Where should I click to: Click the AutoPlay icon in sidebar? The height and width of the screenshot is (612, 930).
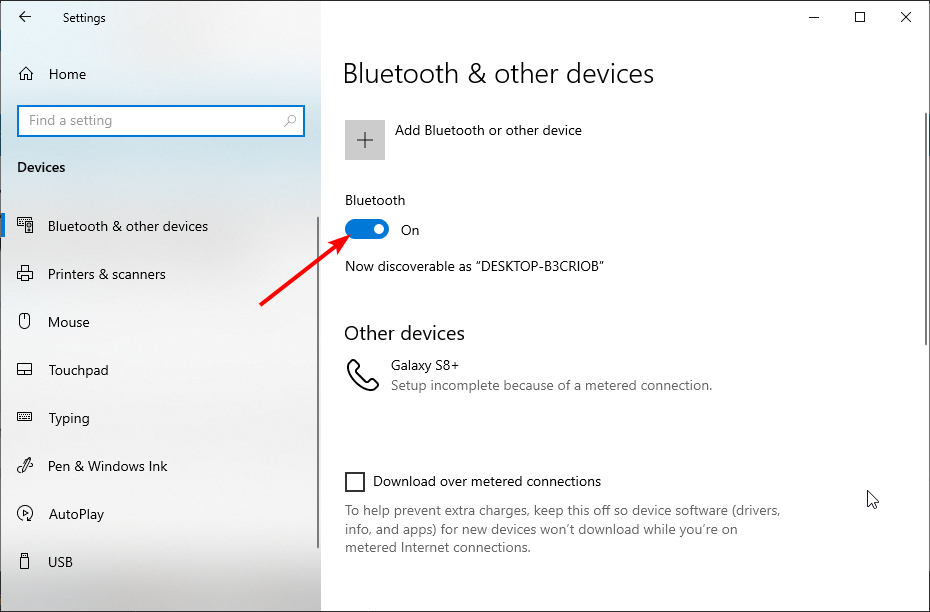25,514
